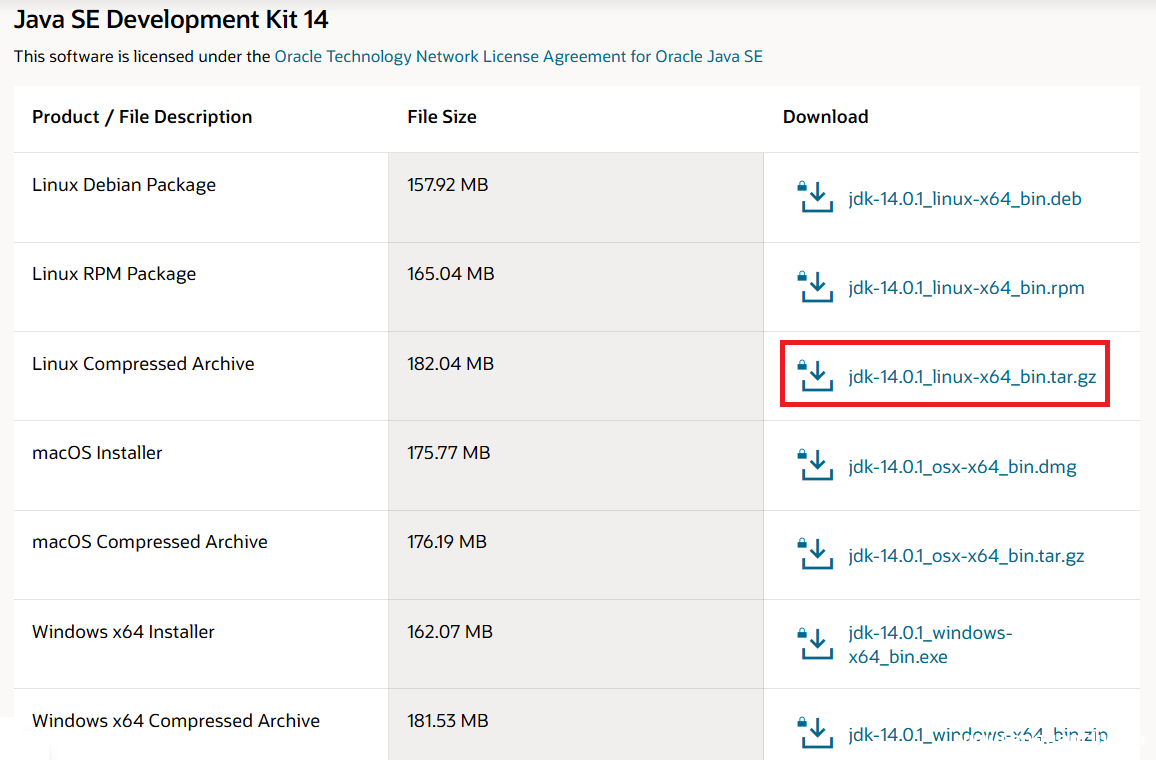Download jdk-14.0.1_osx-x64_bin.tar.gz via its filename link
The width and height of the screenshot is (1156, 760).
click(966, 556)
